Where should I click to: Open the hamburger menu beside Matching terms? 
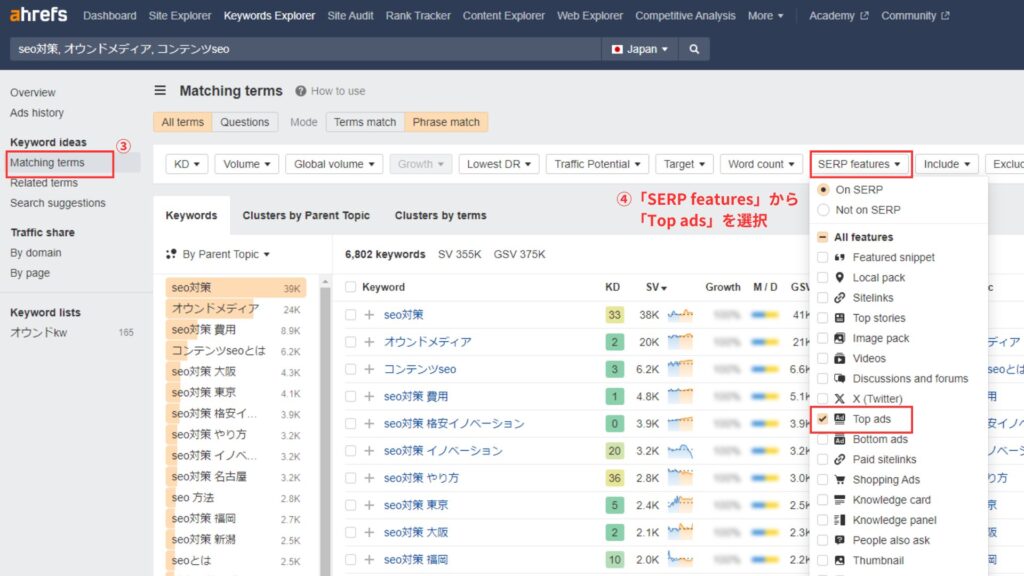pyautogui.click(x=160, y=90)
